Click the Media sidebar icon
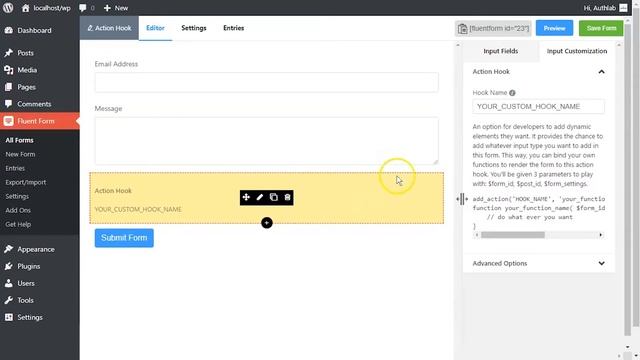This screenshot has height=360, width=640. tap(9, 70)
